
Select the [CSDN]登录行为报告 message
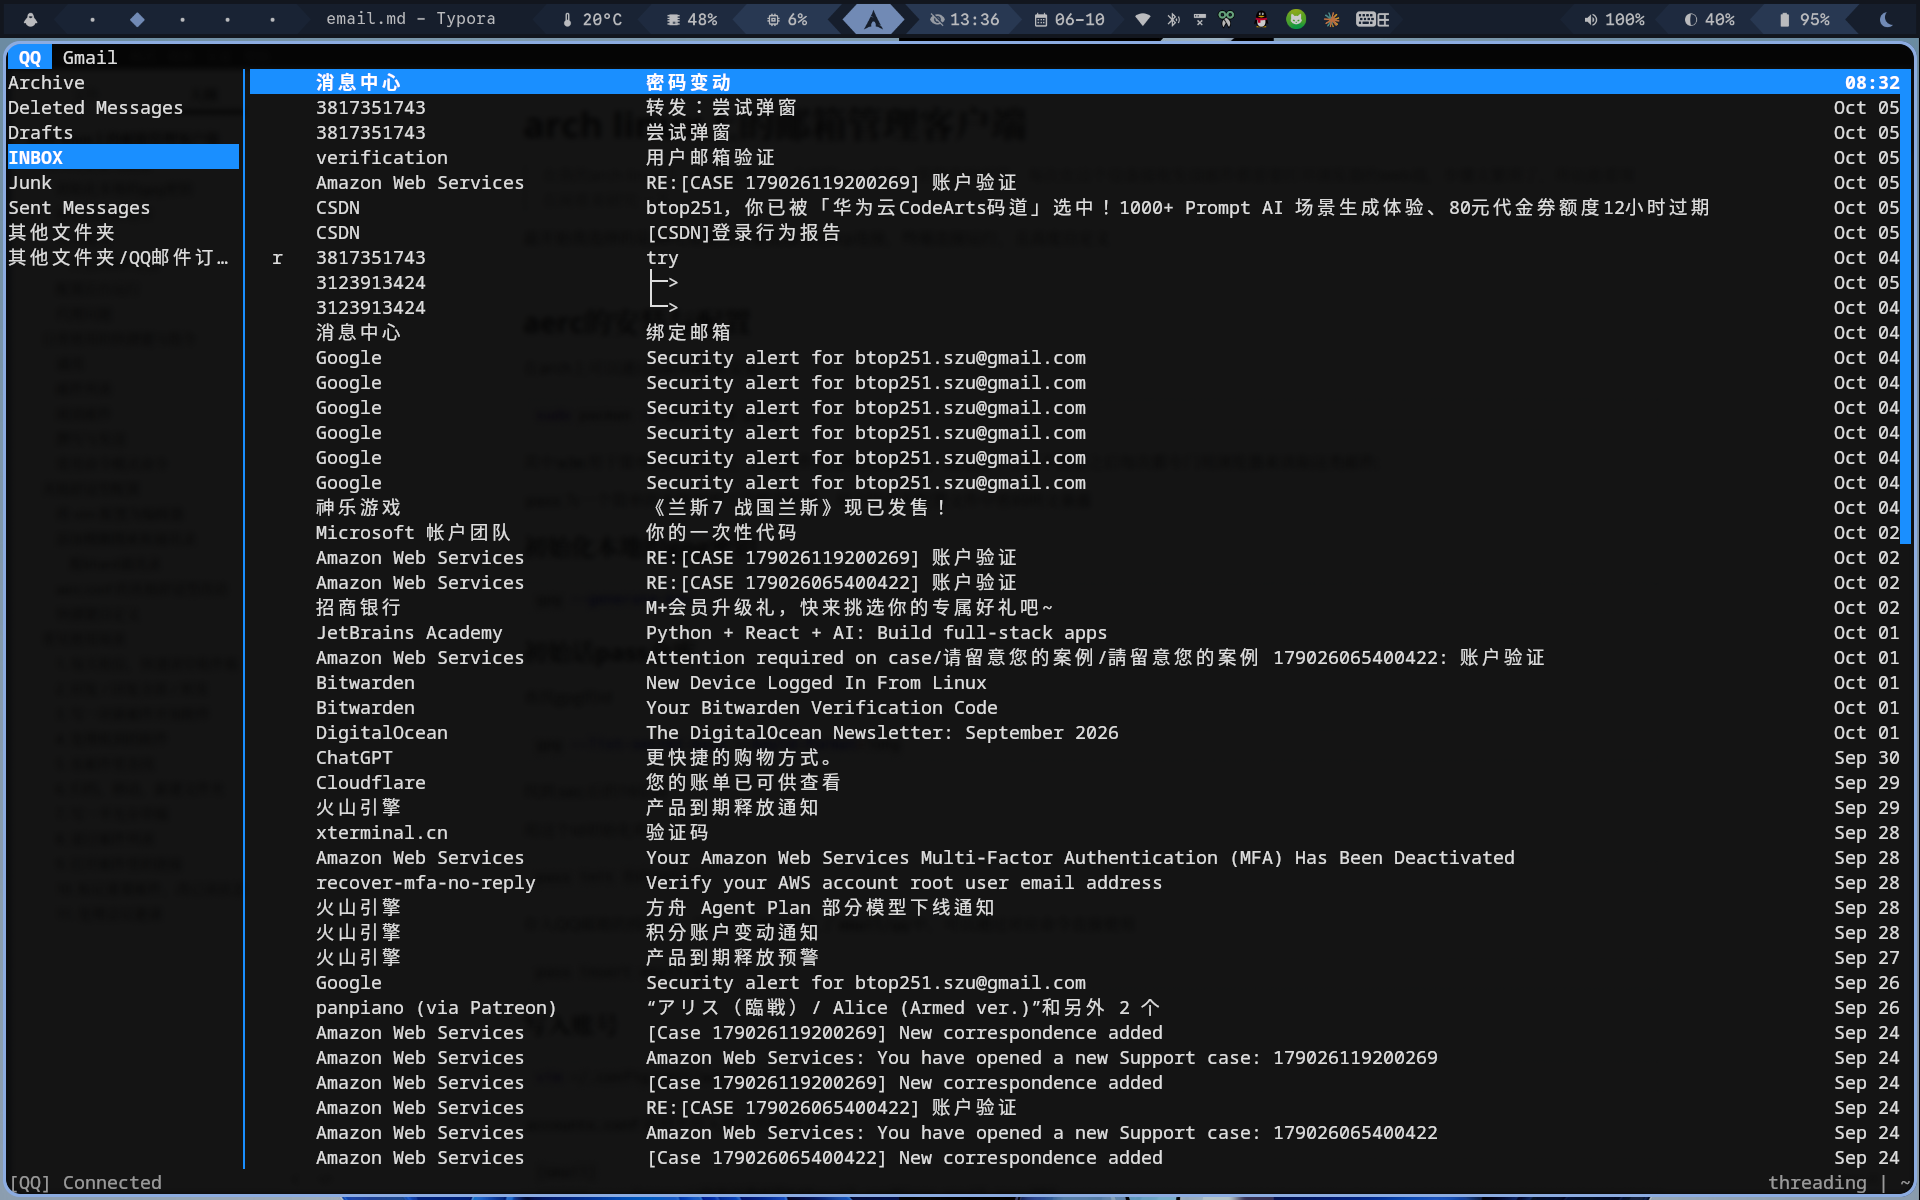1077,233
